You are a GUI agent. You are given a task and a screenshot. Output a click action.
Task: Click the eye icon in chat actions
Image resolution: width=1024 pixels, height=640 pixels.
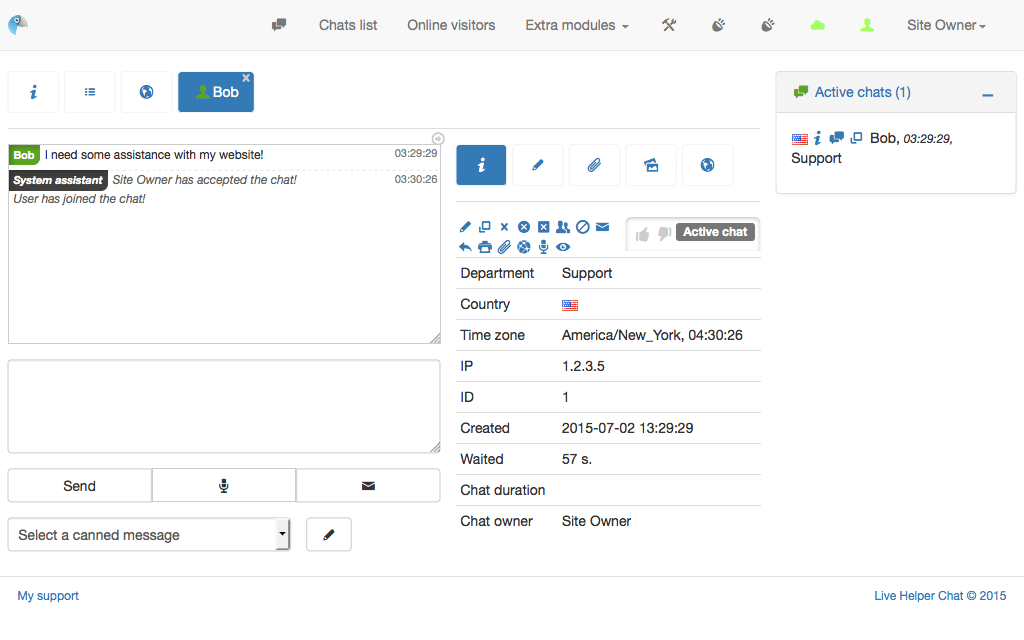pos(563,247)
